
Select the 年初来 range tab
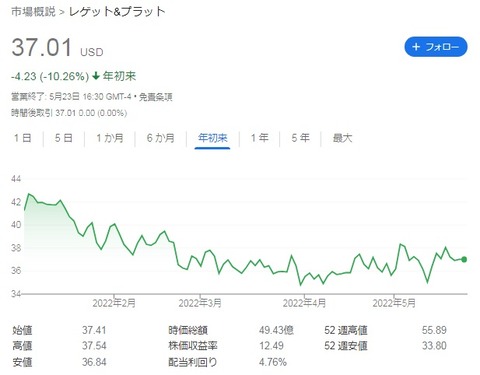pos(213,138)
